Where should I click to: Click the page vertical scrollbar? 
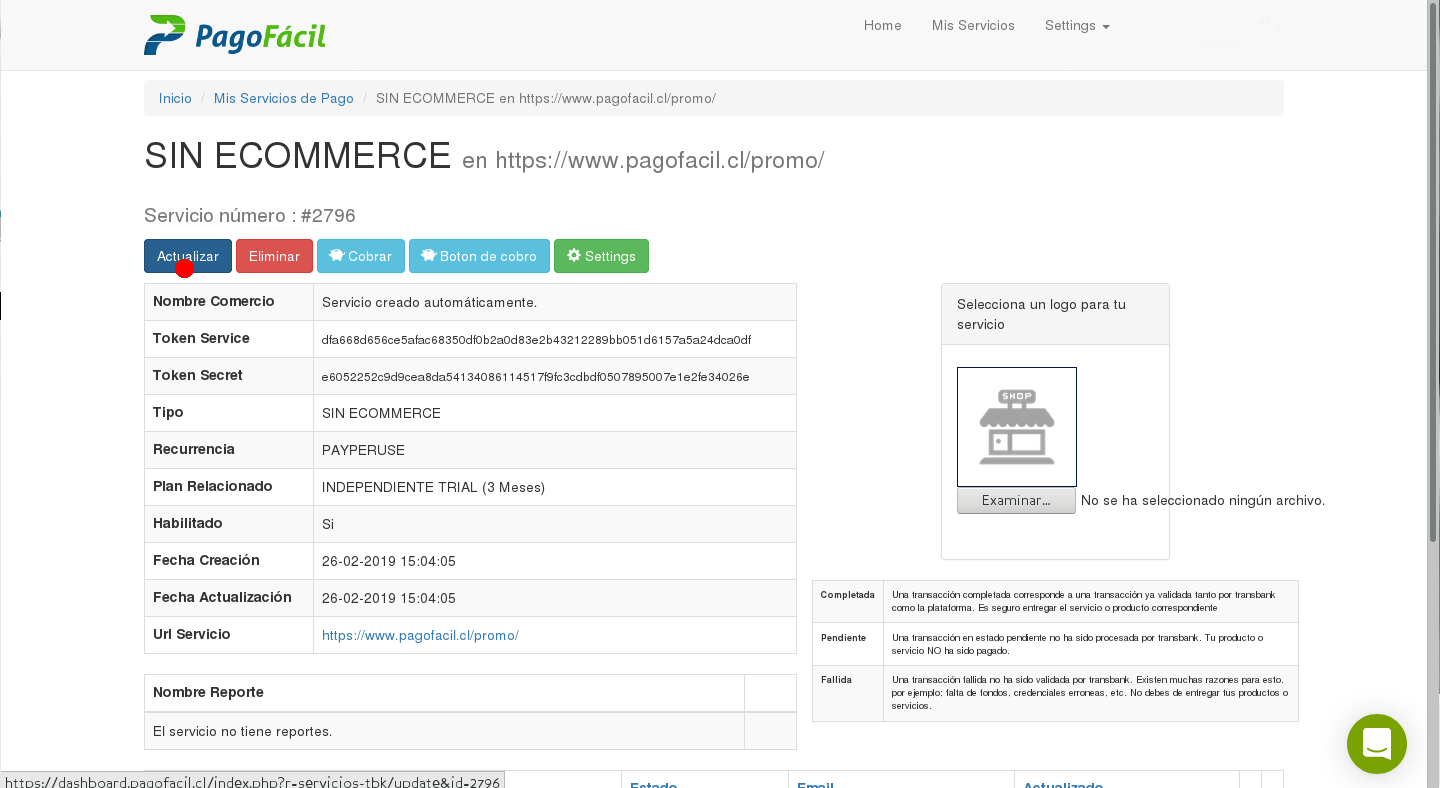[1434, 270]
